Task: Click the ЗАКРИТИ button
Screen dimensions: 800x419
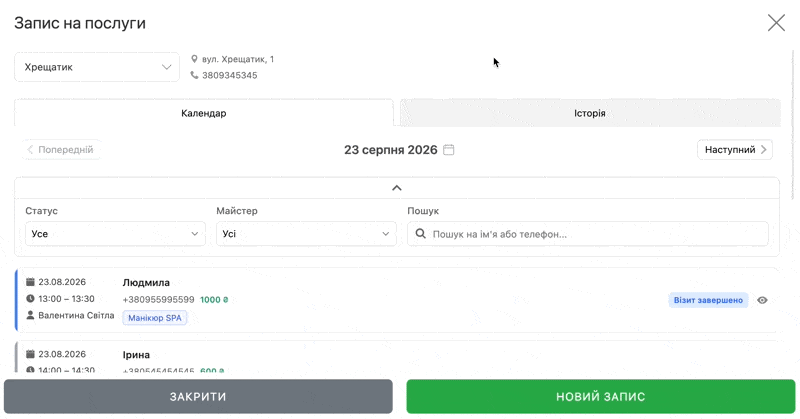Action: coord(198,397)
